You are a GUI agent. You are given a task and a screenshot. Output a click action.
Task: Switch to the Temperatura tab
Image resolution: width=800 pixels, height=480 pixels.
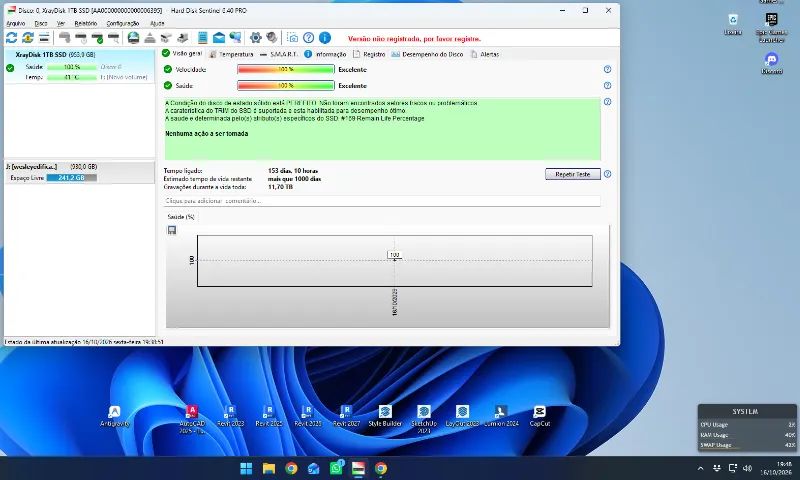coord(231,54)
